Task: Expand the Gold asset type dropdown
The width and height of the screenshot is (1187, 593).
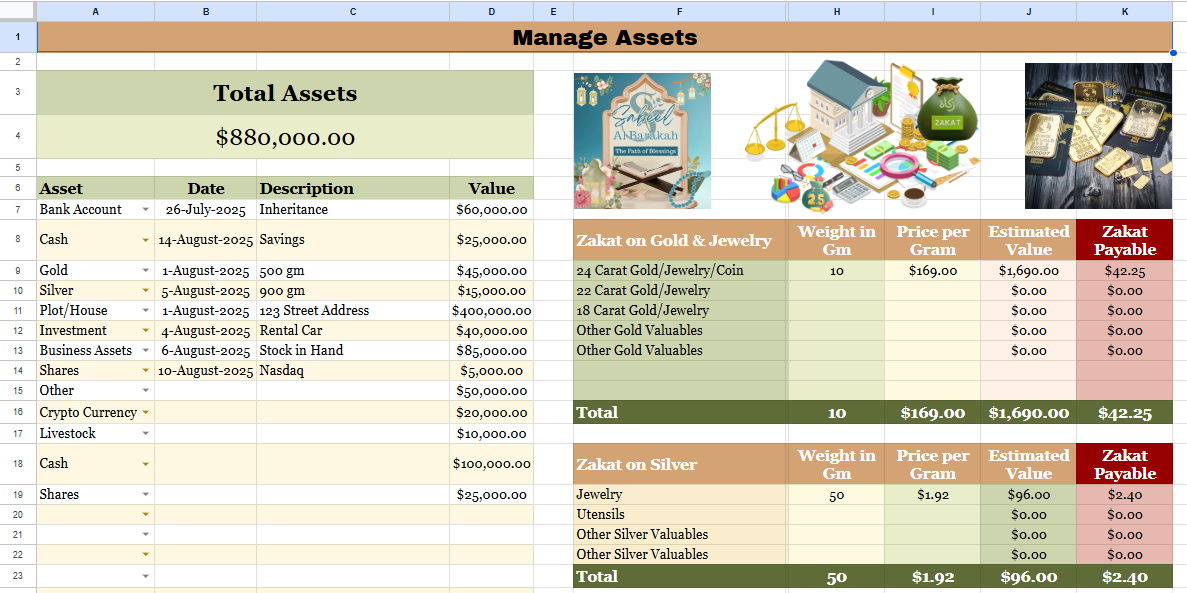Action: click(x=146, y=271)
